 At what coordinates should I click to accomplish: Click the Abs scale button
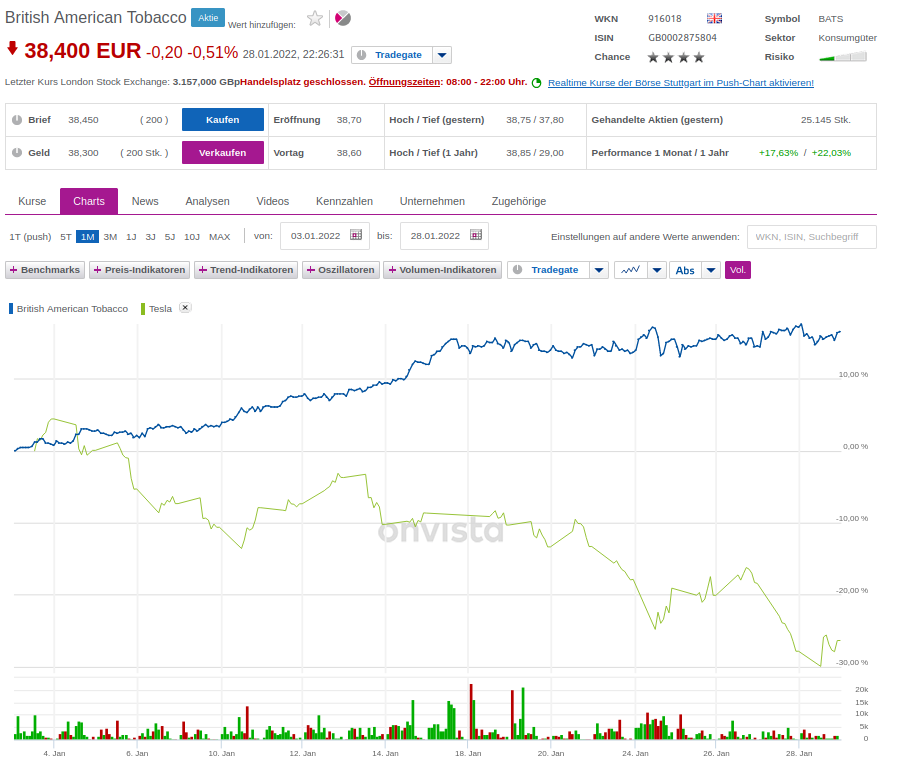click(686, 270)
